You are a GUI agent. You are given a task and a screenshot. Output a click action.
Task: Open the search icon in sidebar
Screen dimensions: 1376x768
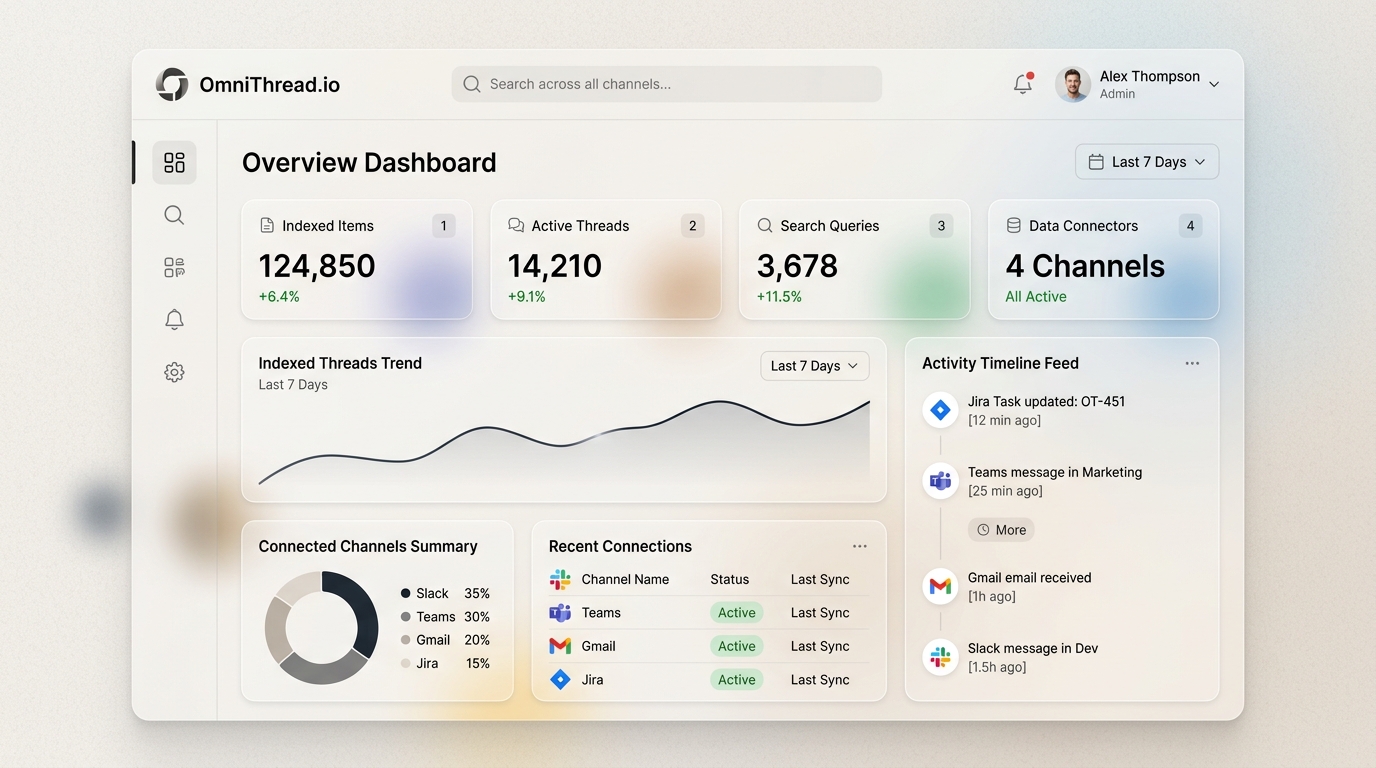coord(174,215)
